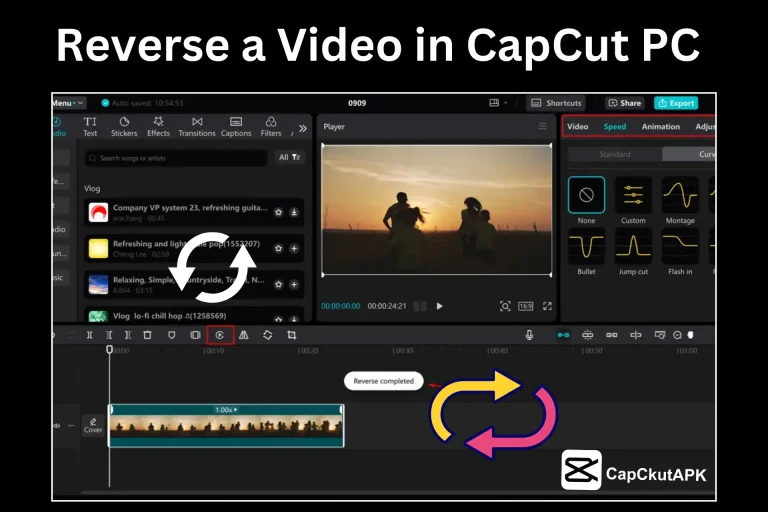The width and height of the screenshot is (768, 512).
Task: Favorite the Company VP system 23 track
Action: click(278, 212)
